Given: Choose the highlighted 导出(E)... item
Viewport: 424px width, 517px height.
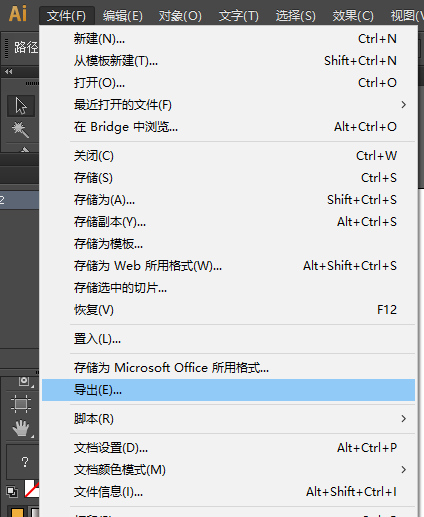Looking at the screenshot, I should (228, 390).
